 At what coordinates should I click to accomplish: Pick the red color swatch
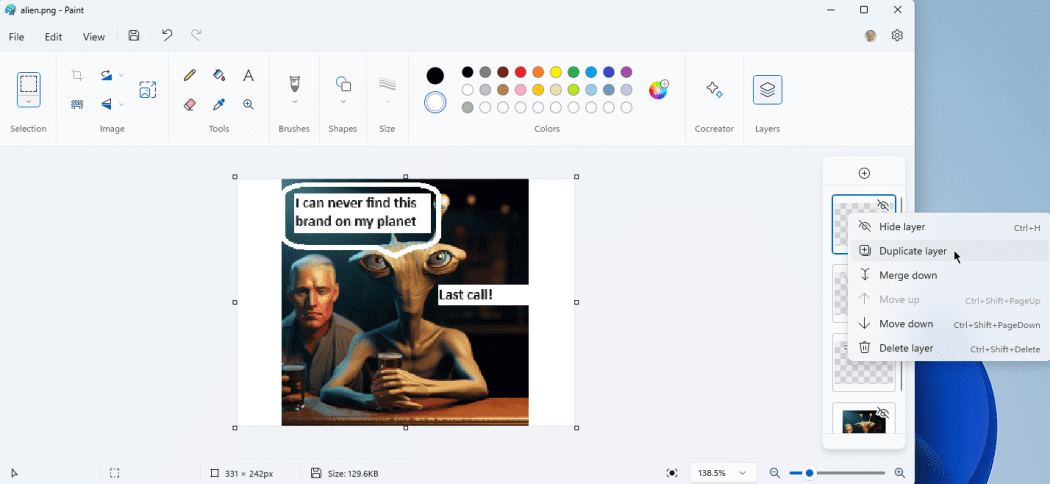click(520, 72)
